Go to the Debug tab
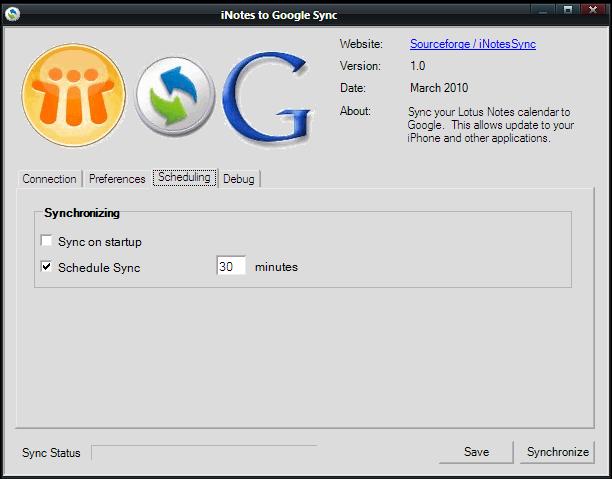 (x=239, y=179)
